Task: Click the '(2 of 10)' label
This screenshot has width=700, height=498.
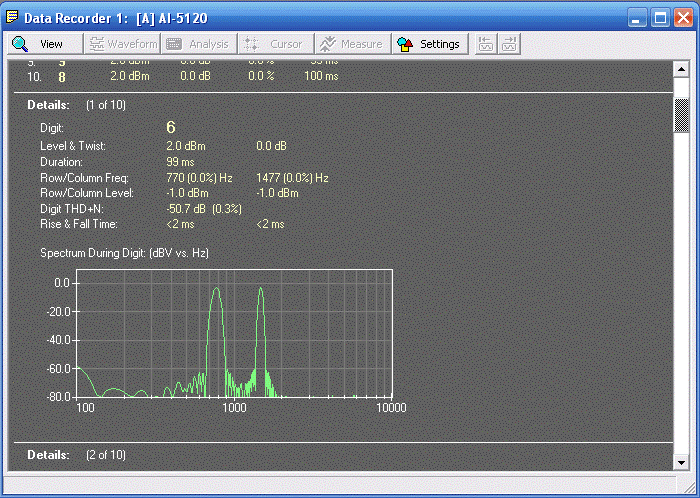Action: click(x=106, y=455)
